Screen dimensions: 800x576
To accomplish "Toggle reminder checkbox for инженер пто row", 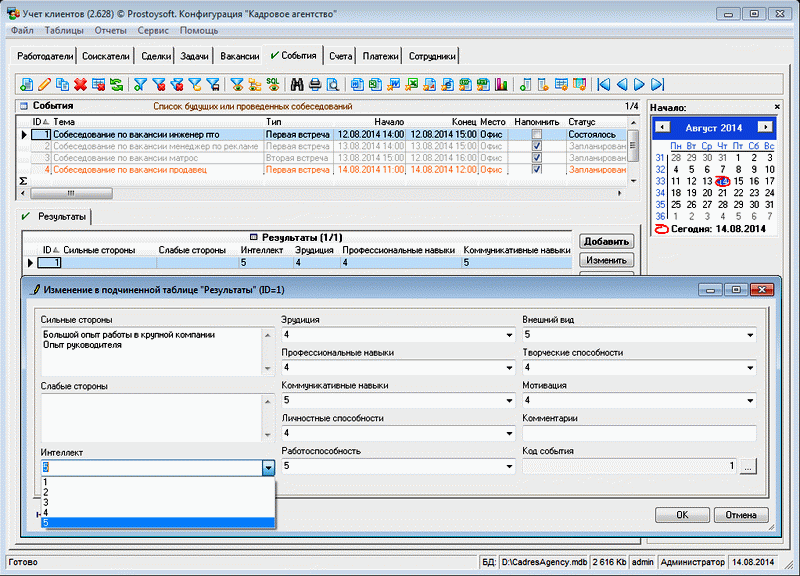I will tap(537, 134).
